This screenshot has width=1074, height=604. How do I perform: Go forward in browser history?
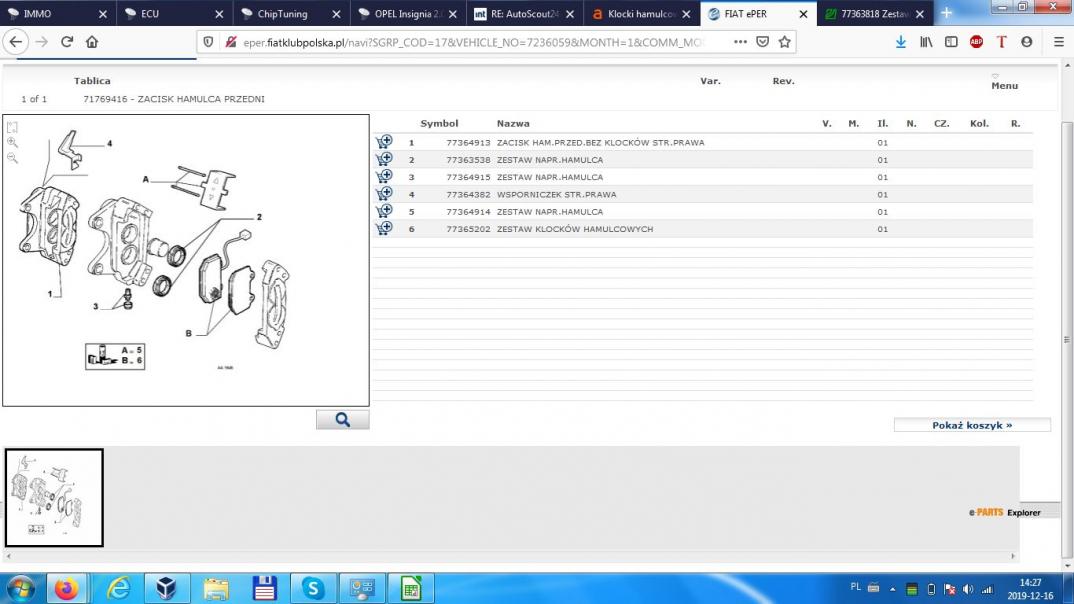(x=42, y=42)
